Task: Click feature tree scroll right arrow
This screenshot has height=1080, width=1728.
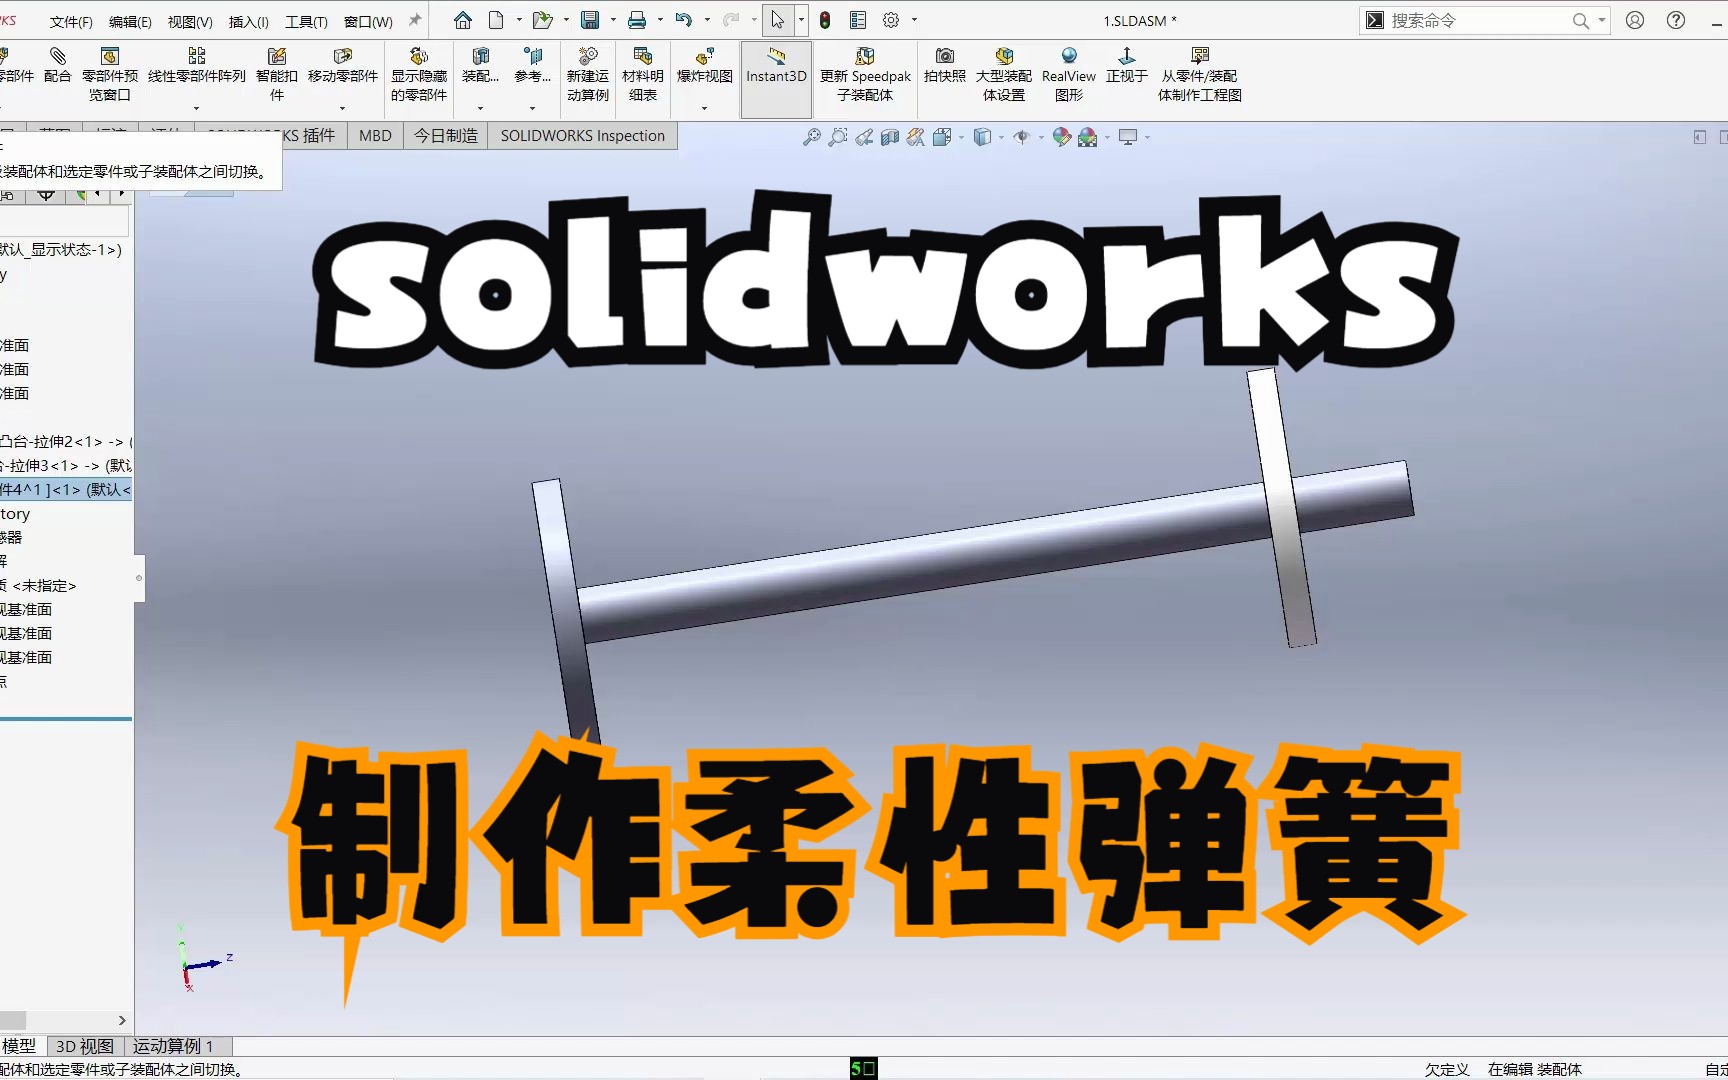Action: [122, 1020]
